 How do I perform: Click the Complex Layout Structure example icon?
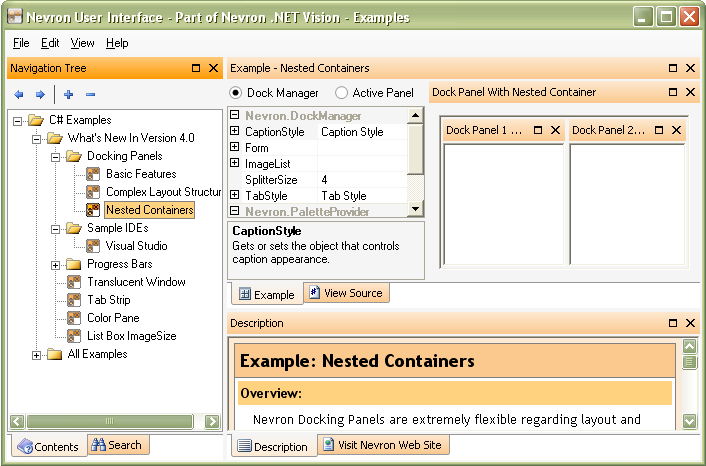[x=93, y=192]
